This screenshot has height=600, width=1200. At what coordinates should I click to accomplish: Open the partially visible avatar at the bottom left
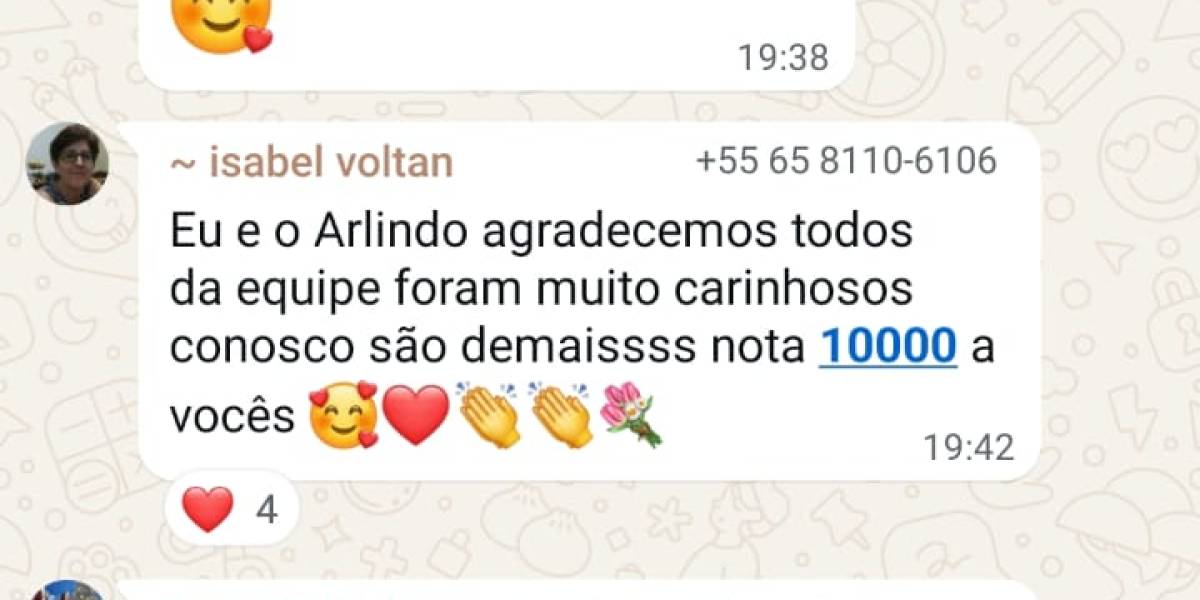(x=67, y=590)
